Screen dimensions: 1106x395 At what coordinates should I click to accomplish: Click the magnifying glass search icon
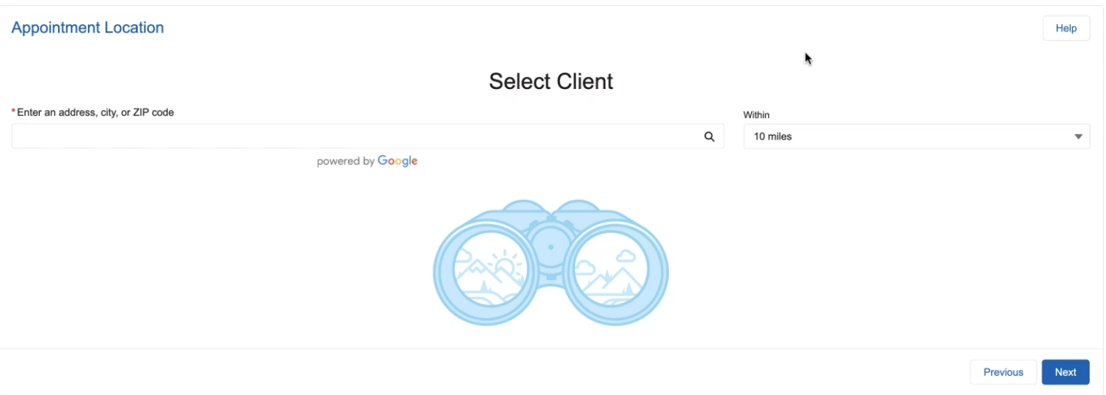709,137
